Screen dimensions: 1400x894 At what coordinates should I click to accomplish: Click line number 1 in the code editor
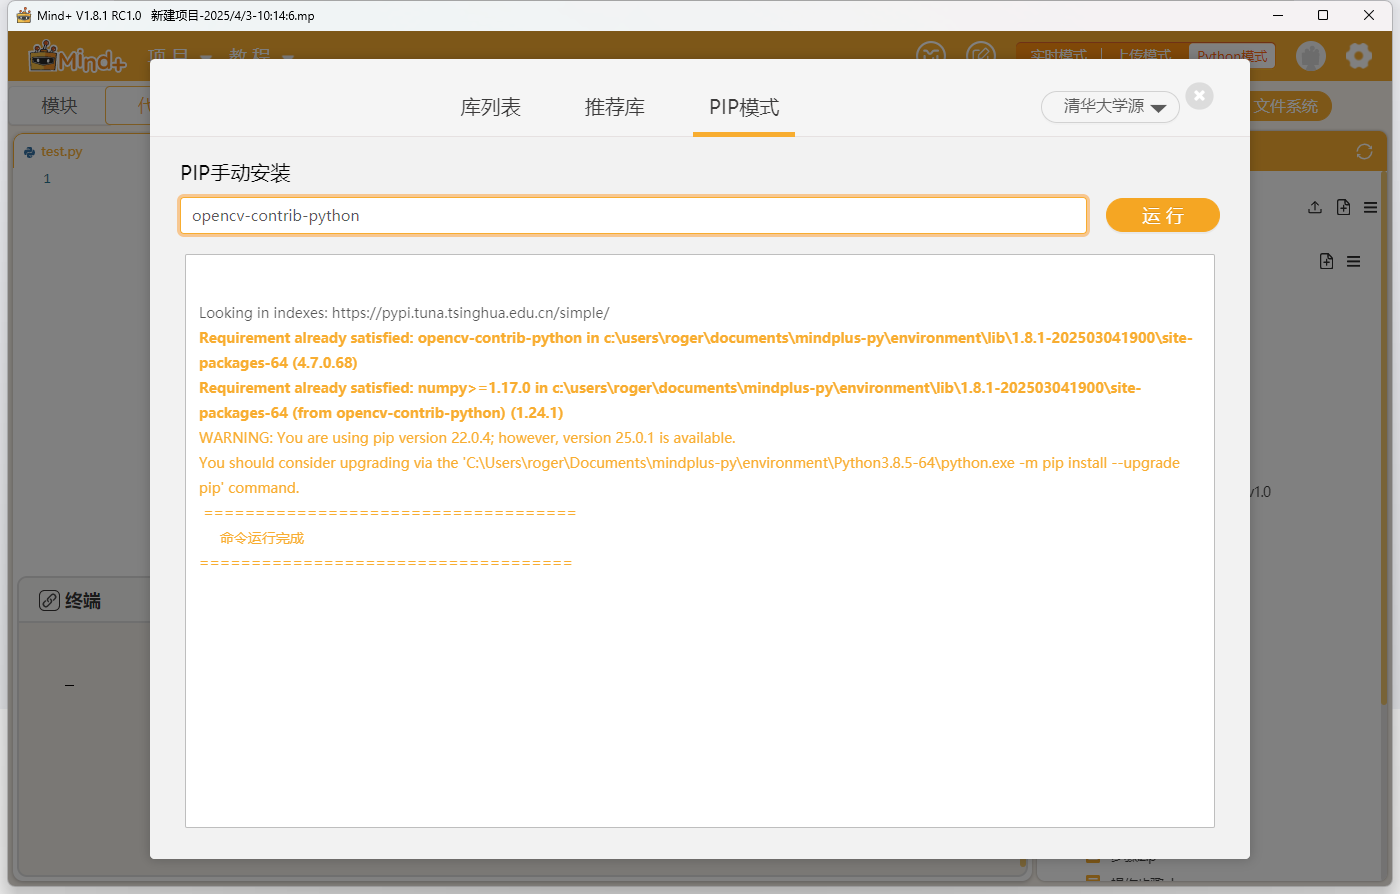pyautogui.click(x=47, y=179)
